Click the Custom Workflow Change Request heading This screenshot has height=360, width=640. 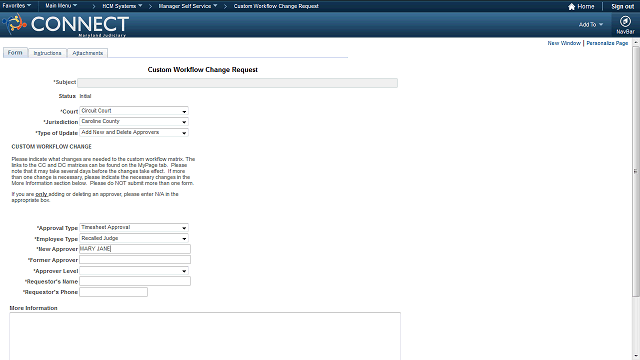(x=202, y=70)
